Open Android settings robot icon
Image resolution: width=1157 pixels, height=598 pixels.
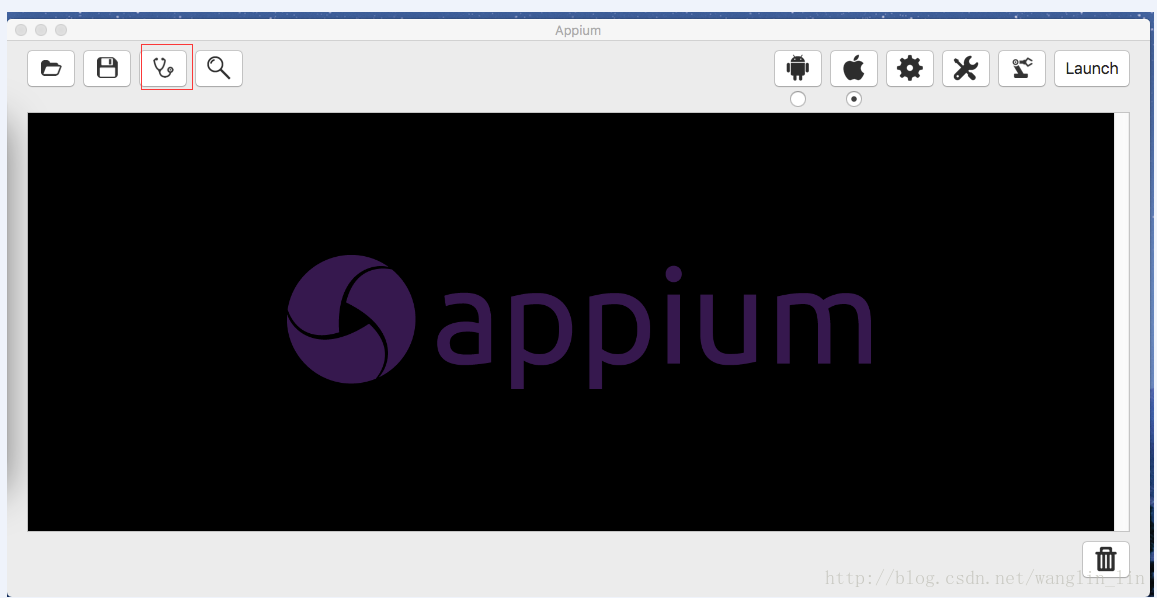pos(798,69)
